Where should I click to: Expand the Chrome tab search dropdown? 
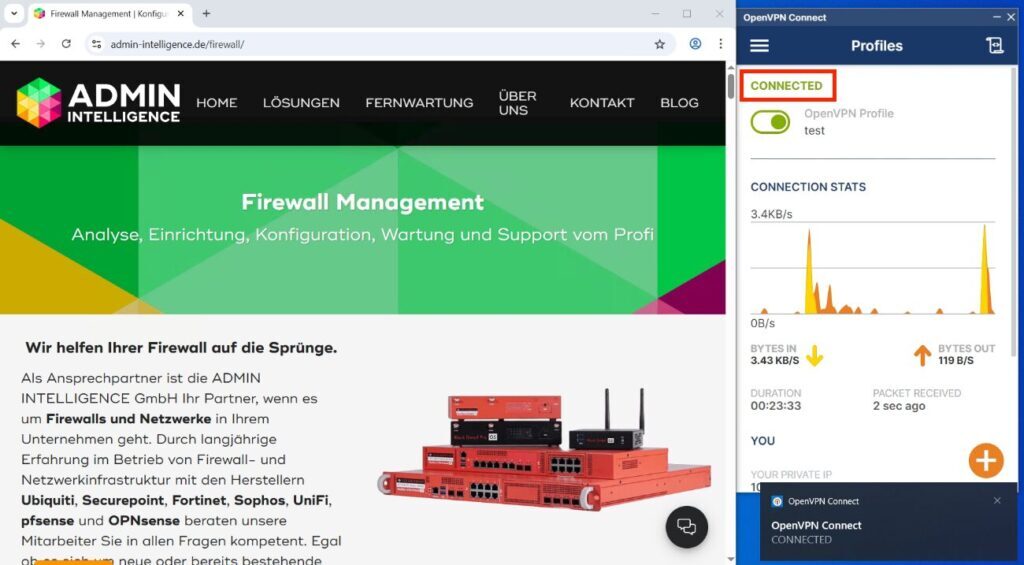point(13,14)
